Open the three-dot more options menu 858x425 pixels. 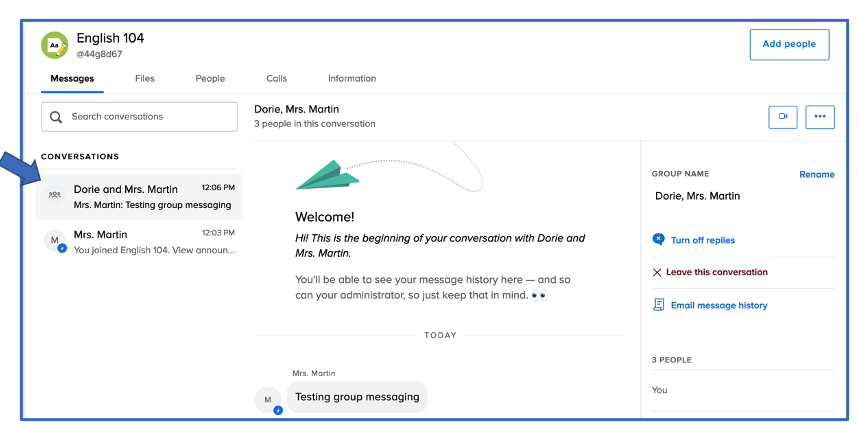pyautogui.click(x=820, y=117)
